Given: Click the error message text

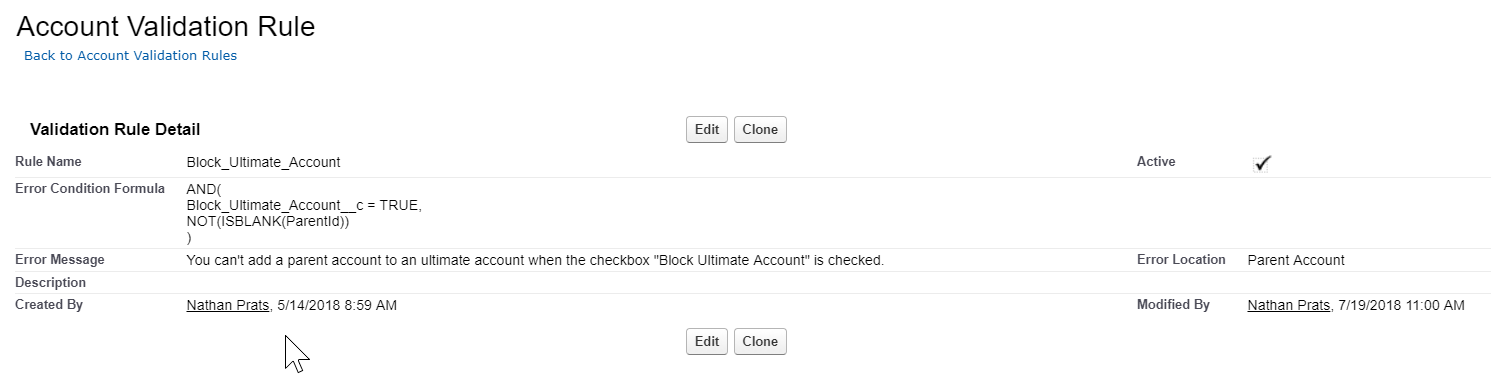Looking at the screenshot, I should pos(535,260).
